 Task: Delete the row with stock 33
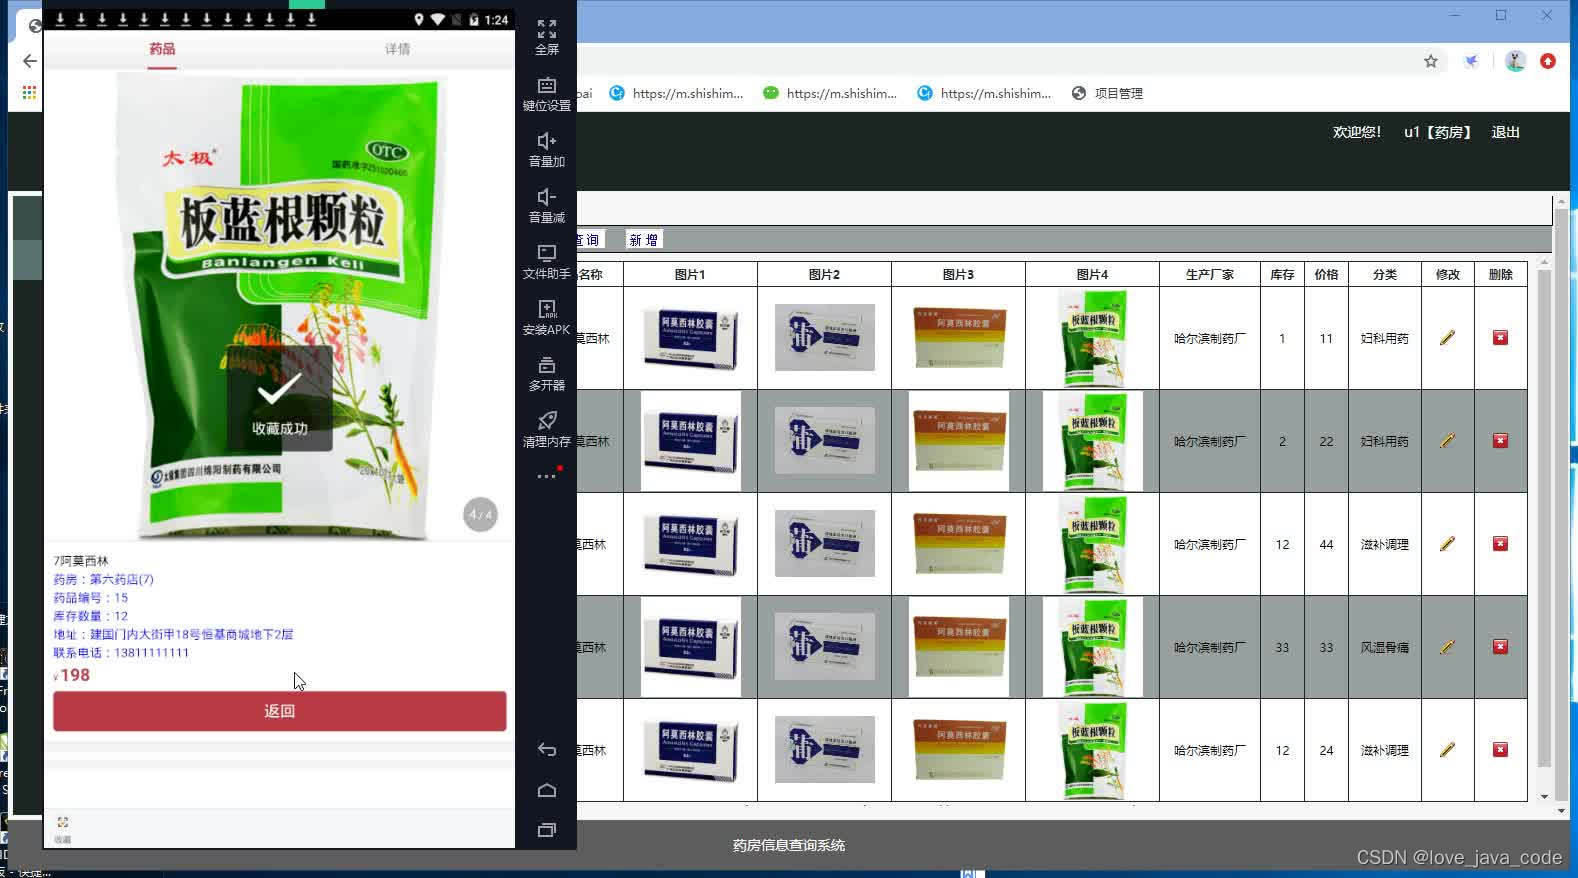click(x=1500, y=647)
